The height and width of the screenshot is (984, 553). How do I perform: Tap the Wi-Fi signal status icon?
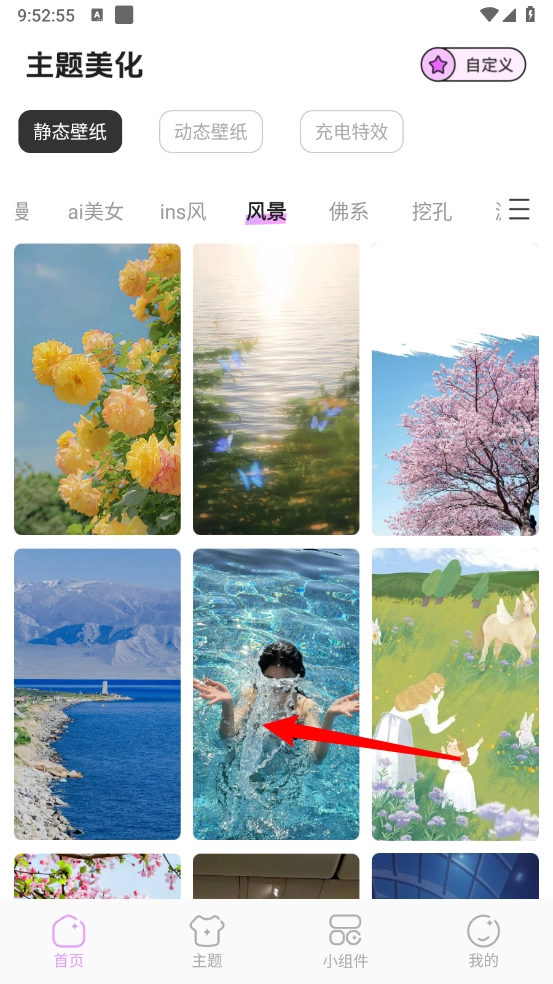click(x=488, y=14)
